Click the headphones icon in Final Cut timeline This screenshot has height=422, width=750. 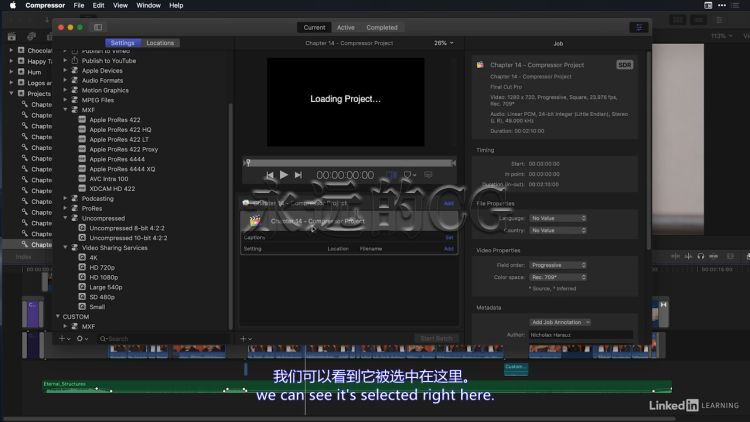coord(701,256)
